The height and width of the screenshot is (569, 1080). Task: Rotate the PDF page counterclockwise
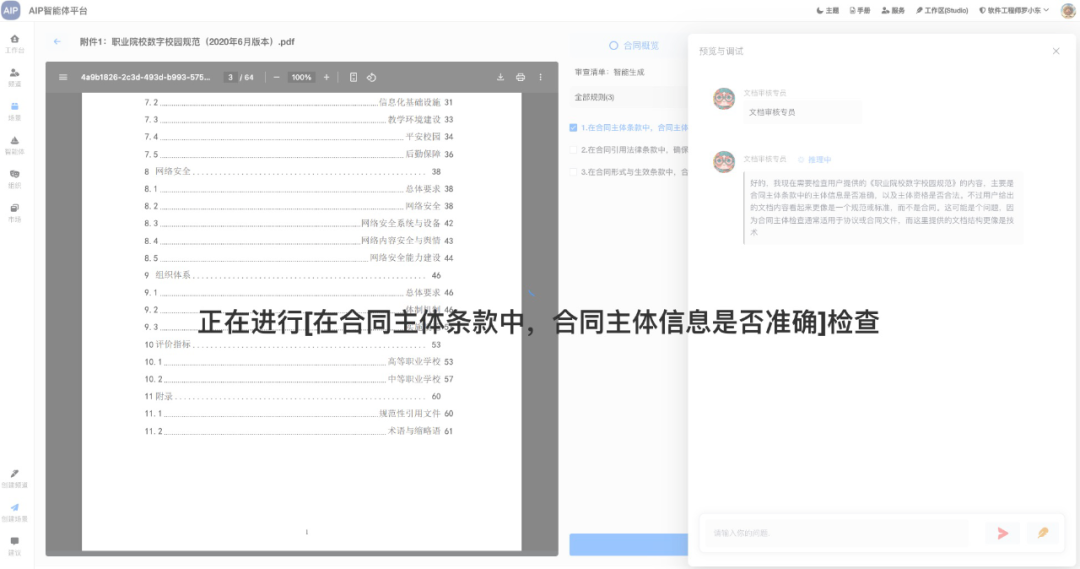point(371,77)
